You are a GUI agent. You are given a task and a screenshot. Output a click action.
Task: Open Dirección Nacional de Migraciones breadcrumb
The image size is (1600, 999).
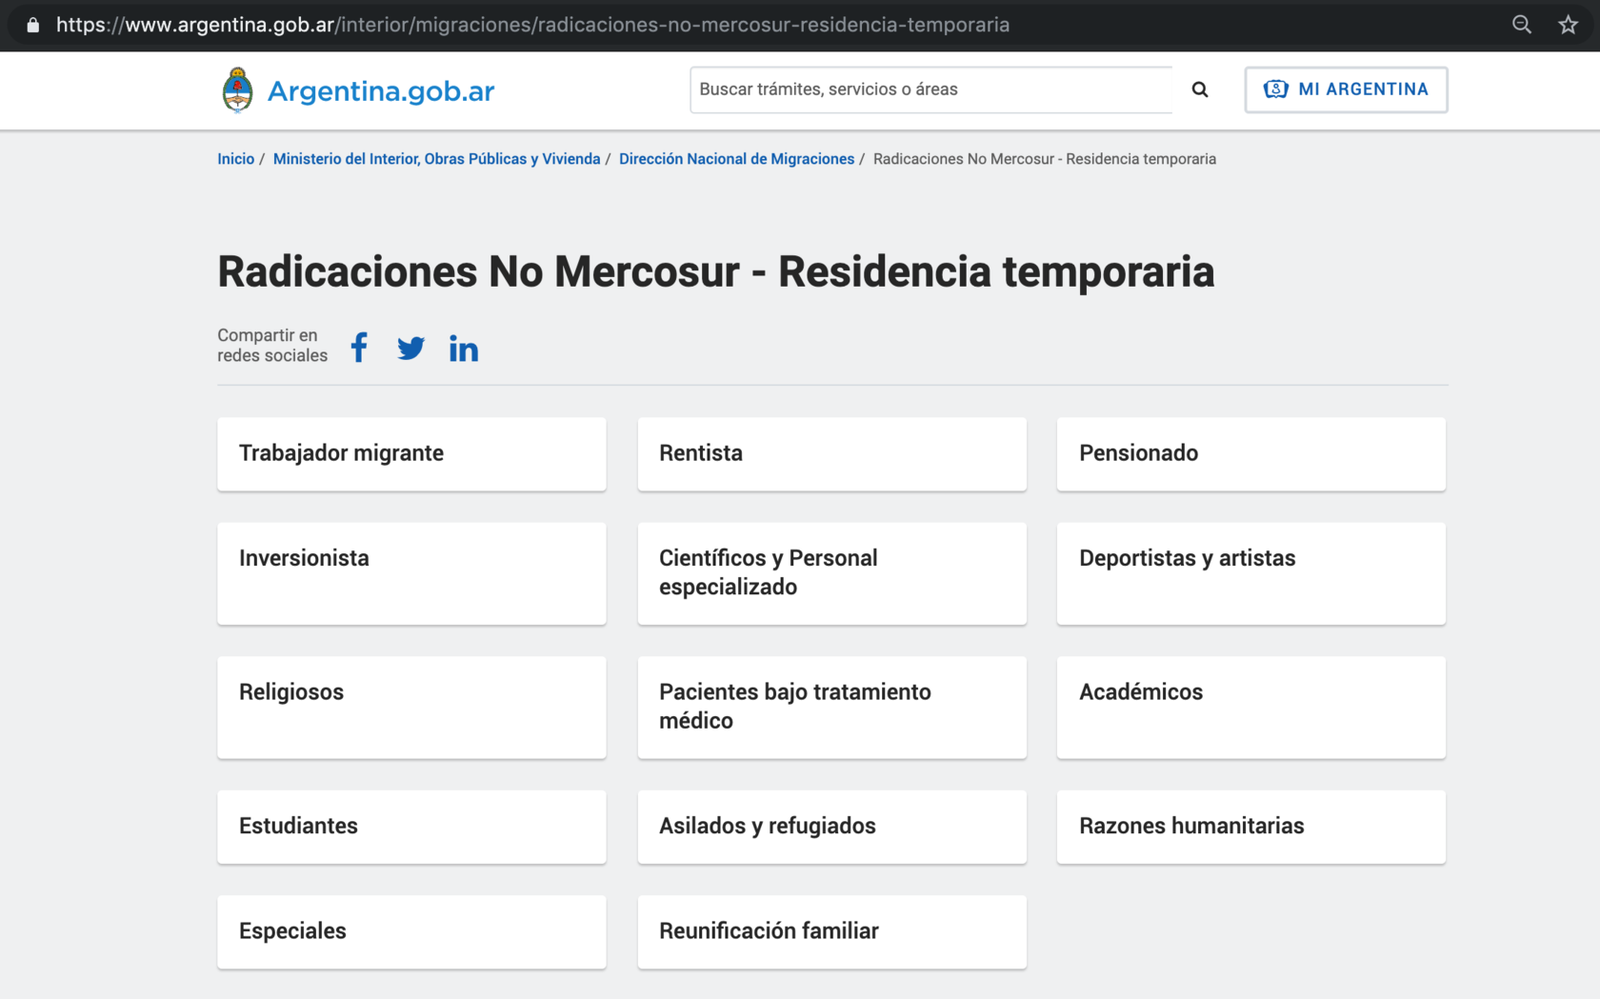point(737,159)
